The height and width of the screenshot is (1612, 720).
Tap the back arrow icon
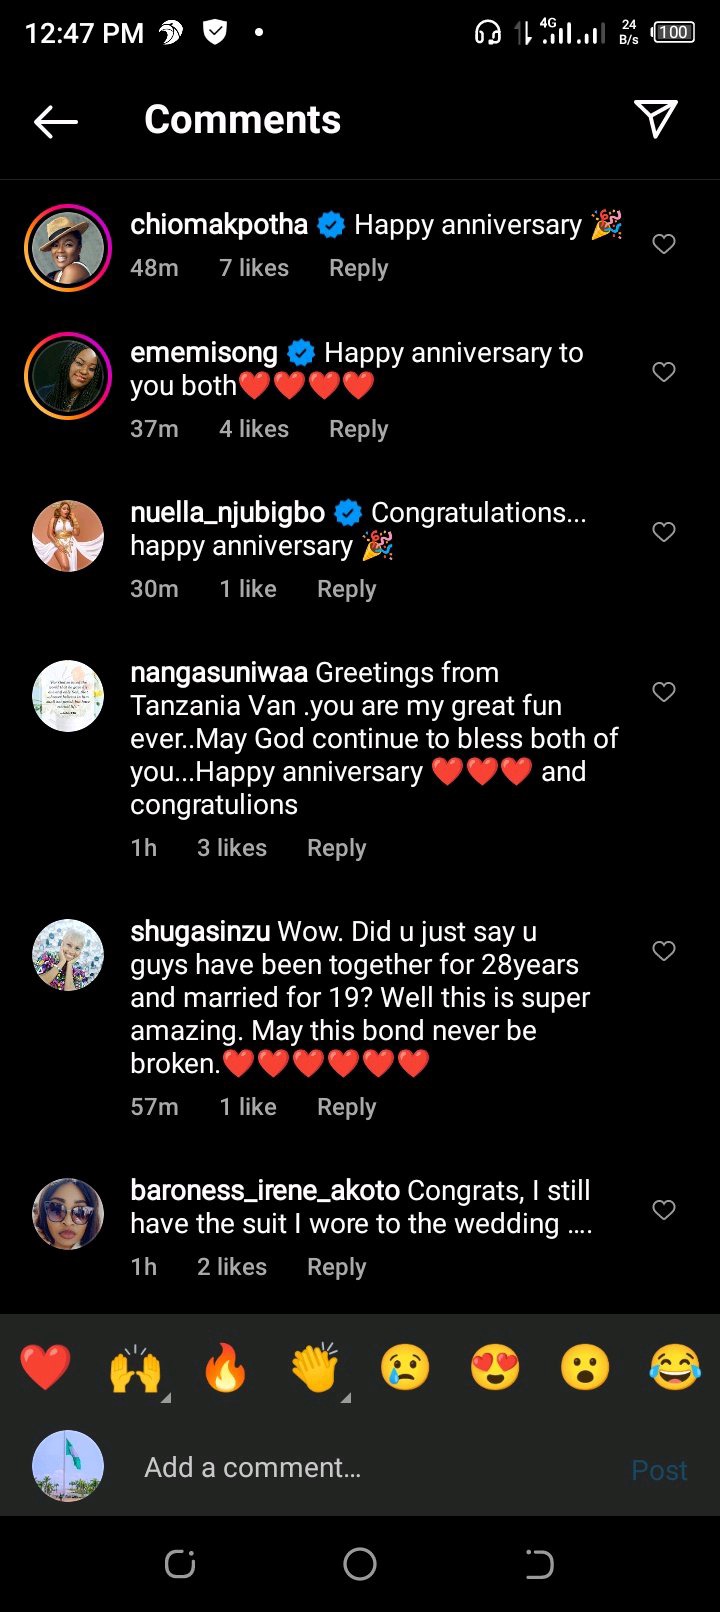(x=56, y=121)
